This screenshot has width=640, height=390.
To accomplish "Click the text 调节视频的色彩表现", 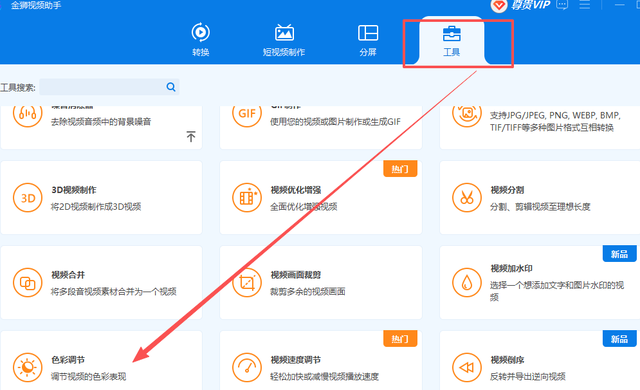I will coord(89,376).
